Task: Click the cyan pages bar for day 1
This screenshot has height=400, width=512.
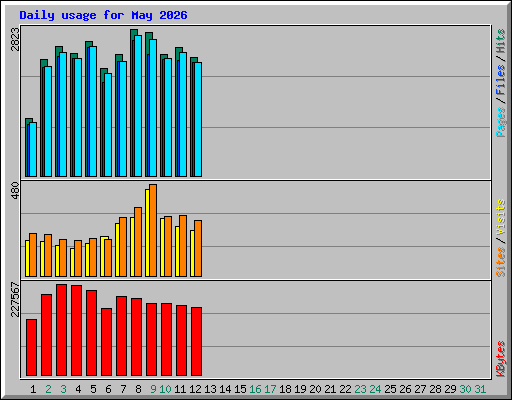Action: [33, 150]
